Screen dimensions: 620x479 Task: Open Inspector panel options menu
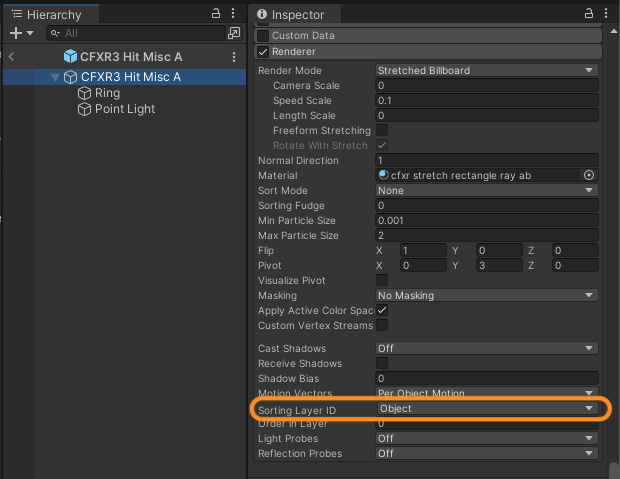coord(606,13)
